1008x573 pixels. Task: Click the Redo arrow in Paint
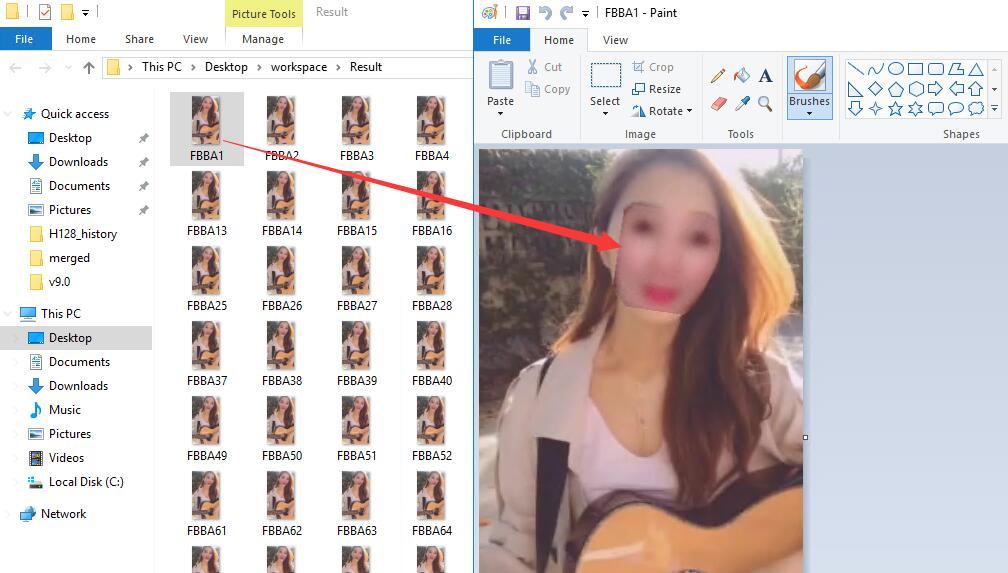(x=566, y=12)
